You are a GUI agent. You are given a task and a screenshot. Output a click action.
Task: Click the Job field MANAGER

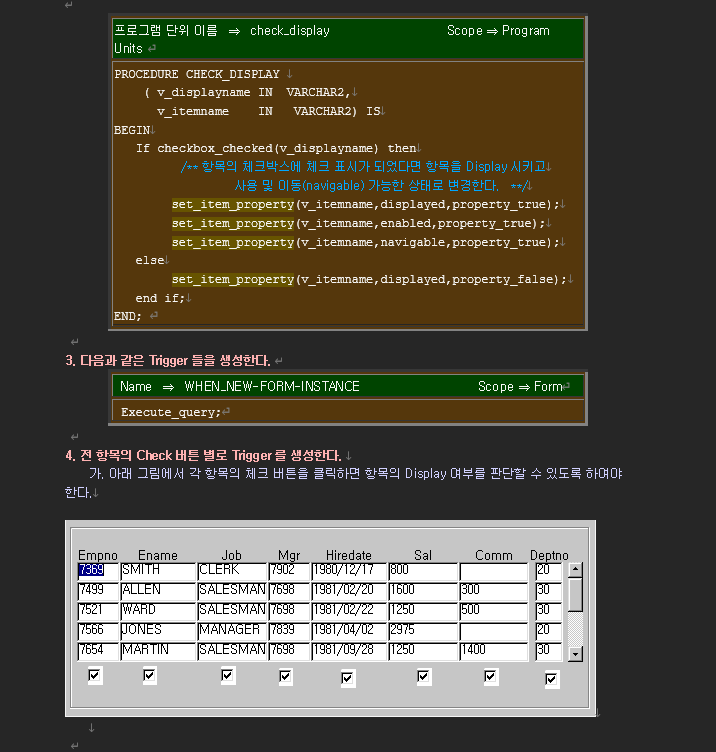[232, 631]
